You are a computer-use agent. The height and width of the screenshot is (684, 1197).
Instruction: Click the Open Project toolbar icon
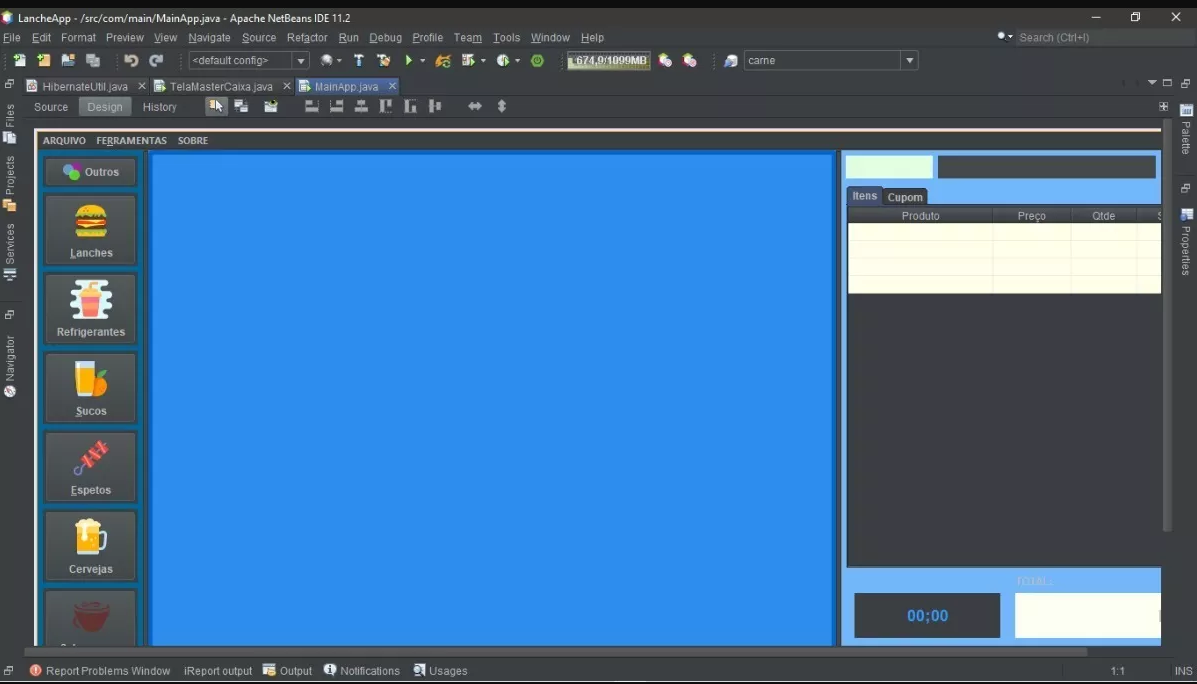pyautogui.click(x=68, y=60)
